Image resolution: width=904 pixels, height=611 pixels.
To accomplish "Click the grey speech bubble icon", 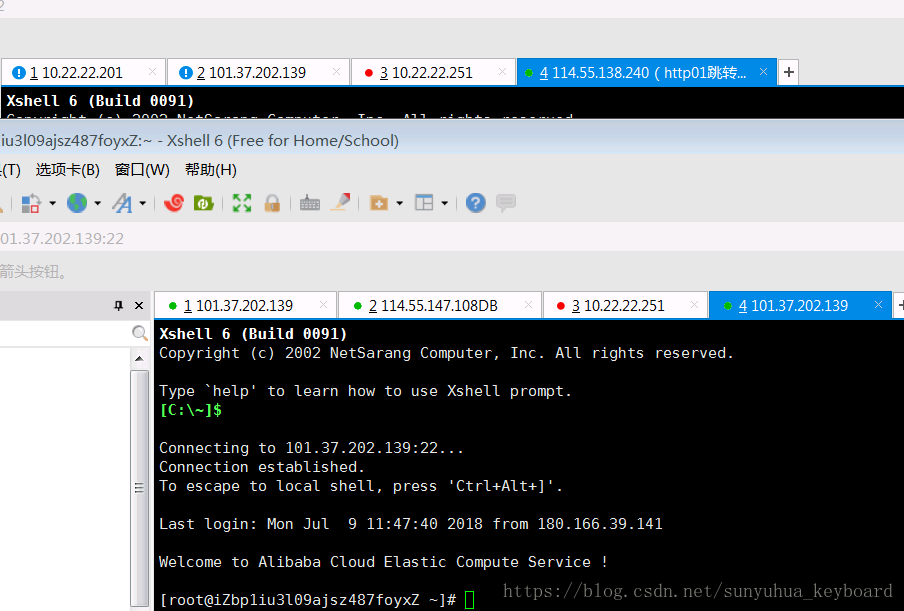I will (506, 203).
